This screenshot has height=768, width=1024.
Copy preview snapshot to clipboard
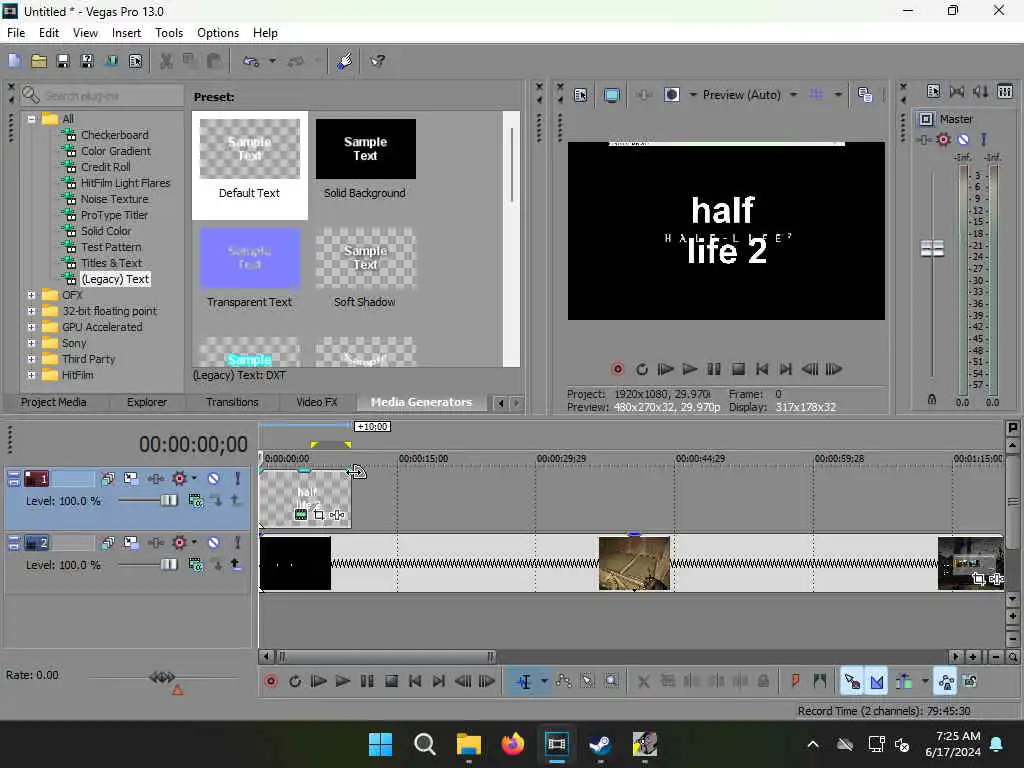[865, 95]
